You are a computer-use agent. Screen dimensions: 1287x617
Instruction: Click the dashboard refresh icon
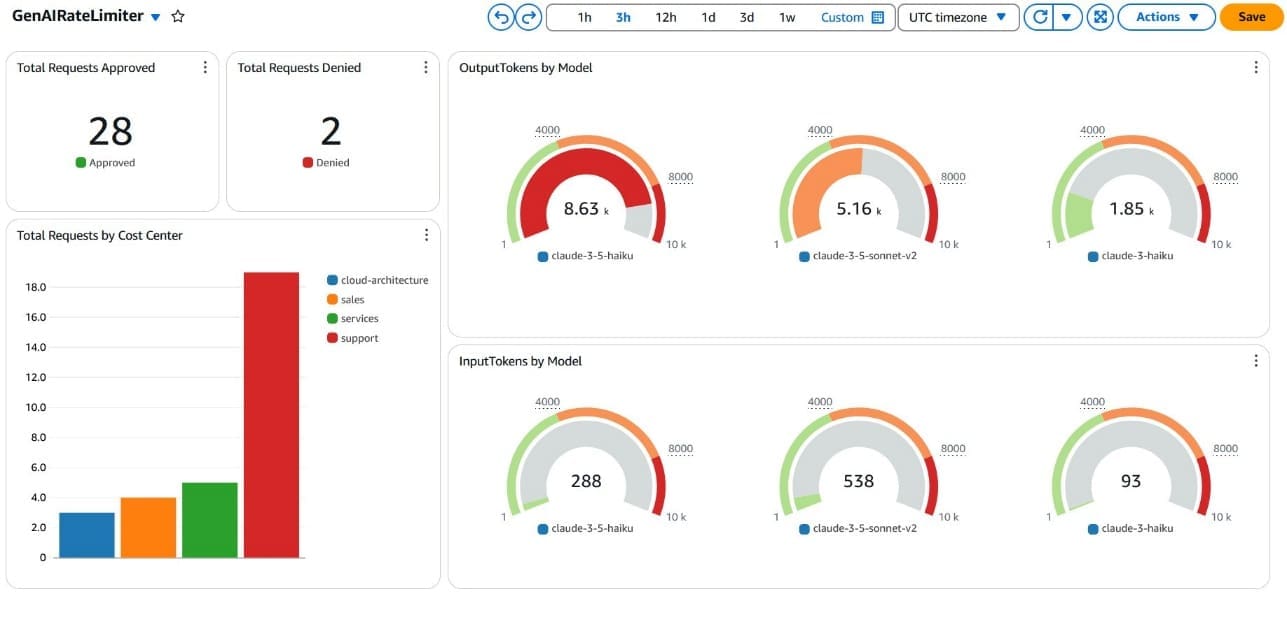pyautogui.click(x=1040, y=17)
